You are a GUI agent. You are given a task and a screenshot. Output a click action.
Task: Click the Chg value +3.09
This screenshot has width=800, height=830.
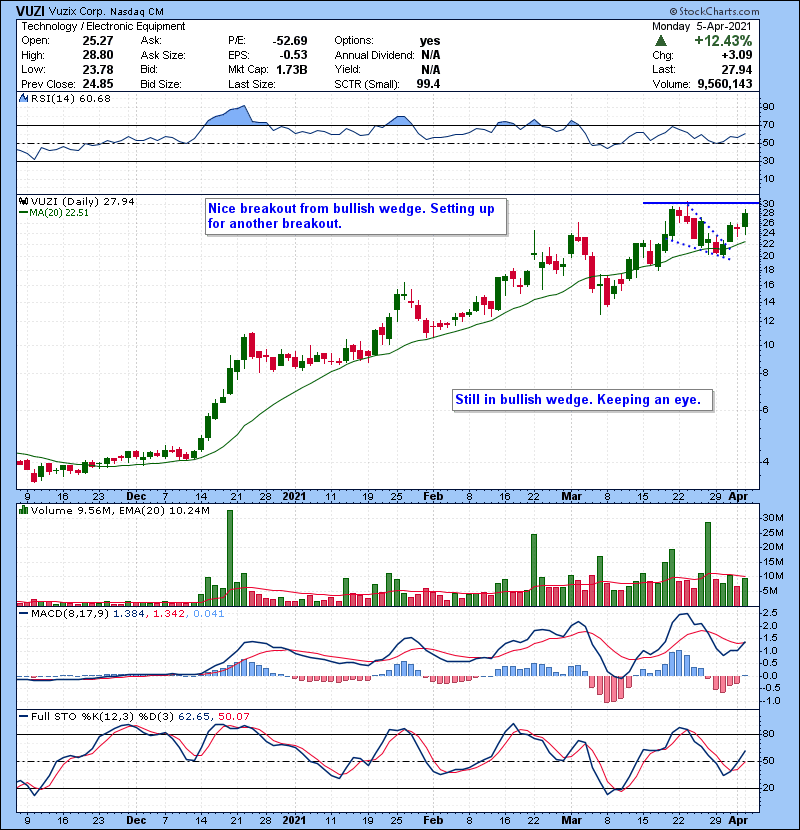[x=736, y=55]
